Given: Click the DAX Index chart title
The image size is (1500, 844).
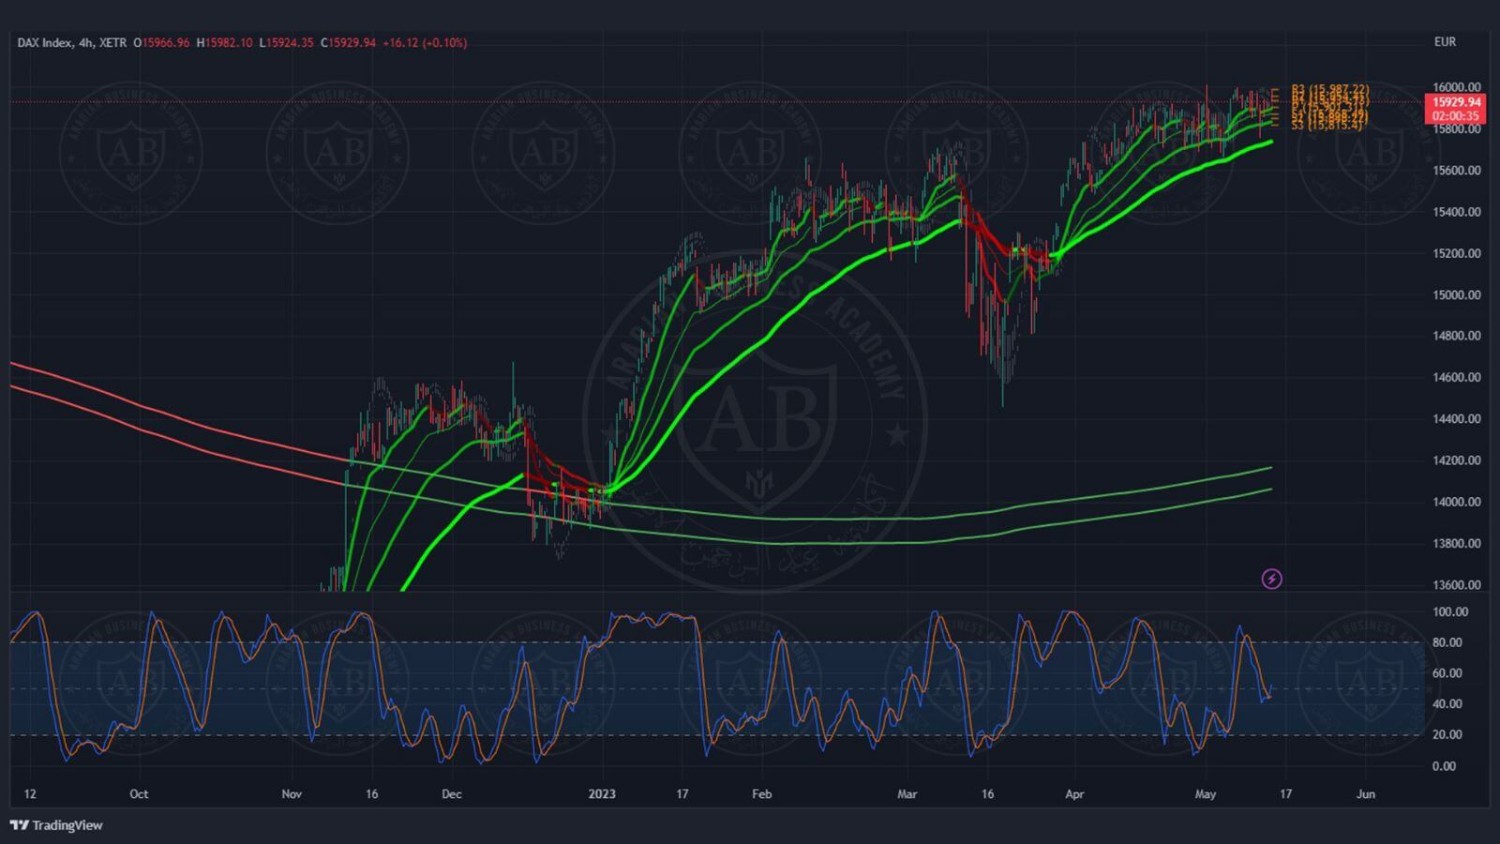Looking at the screenshot, I should (x=71, y=43).
